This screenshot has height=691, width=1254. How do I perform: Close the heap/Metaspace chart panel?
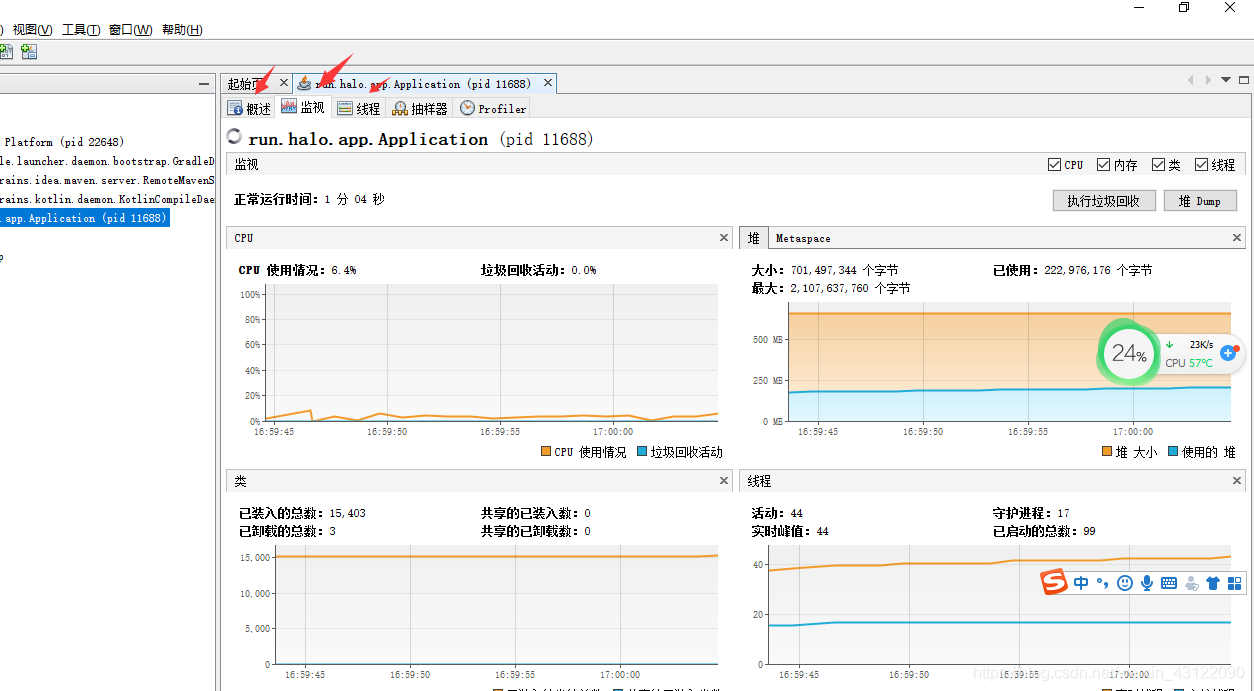[x=1237, y=238]
